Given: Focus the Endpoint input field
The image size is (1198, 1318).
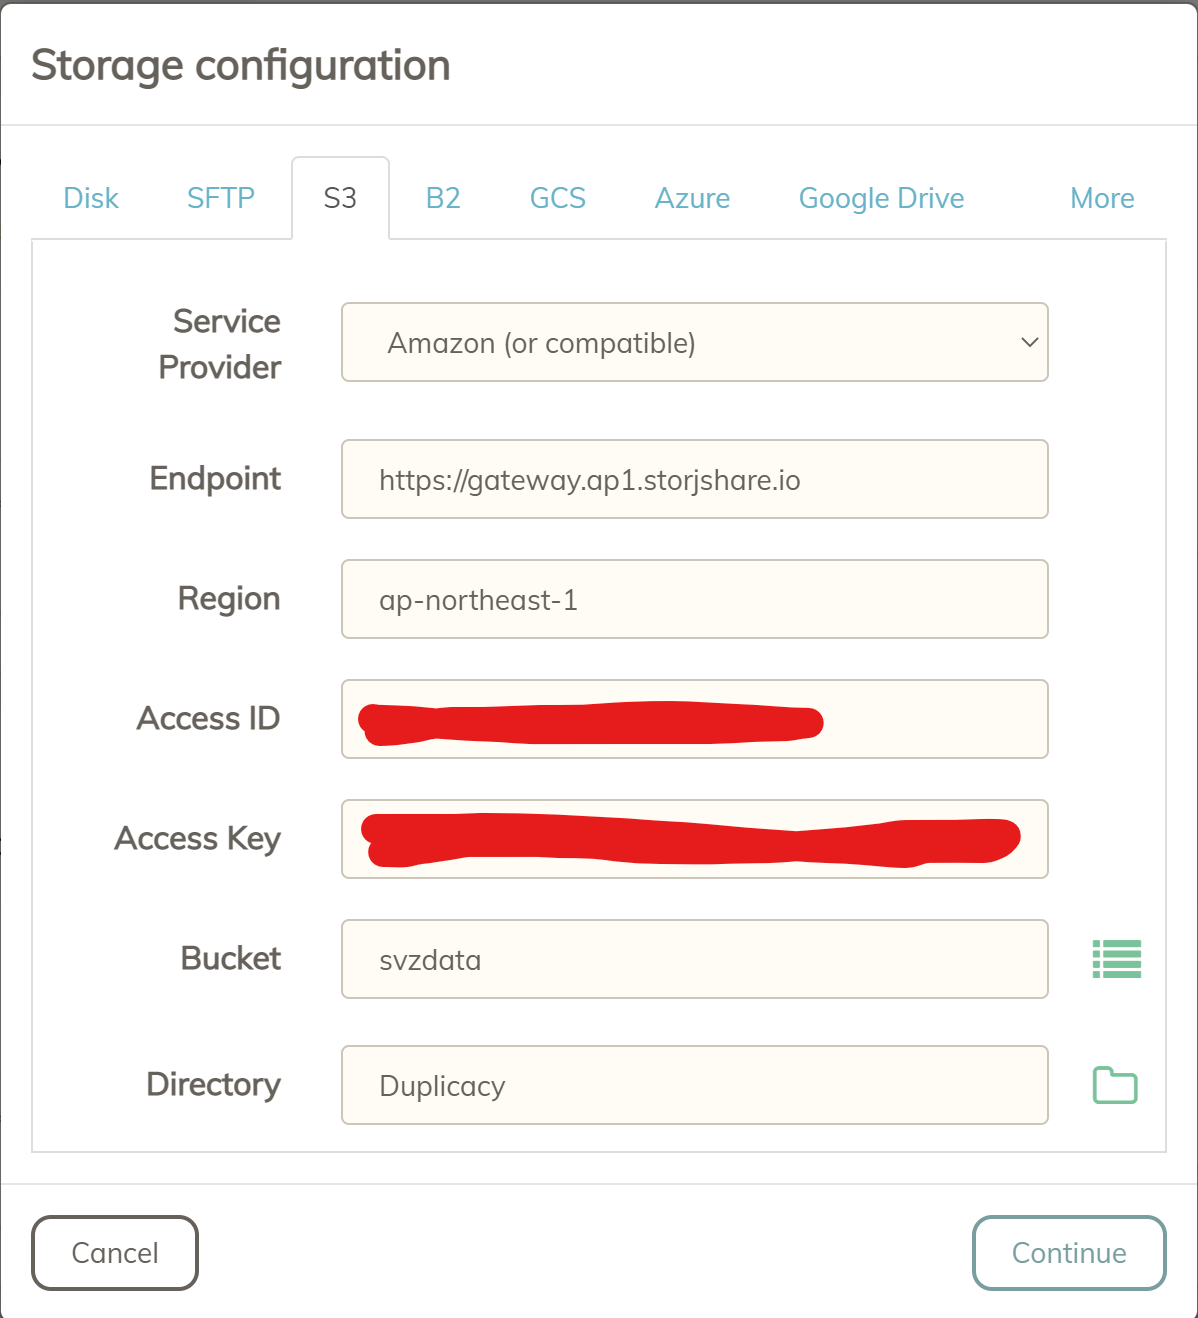Looking at the screenshot, I should point(695,479).
